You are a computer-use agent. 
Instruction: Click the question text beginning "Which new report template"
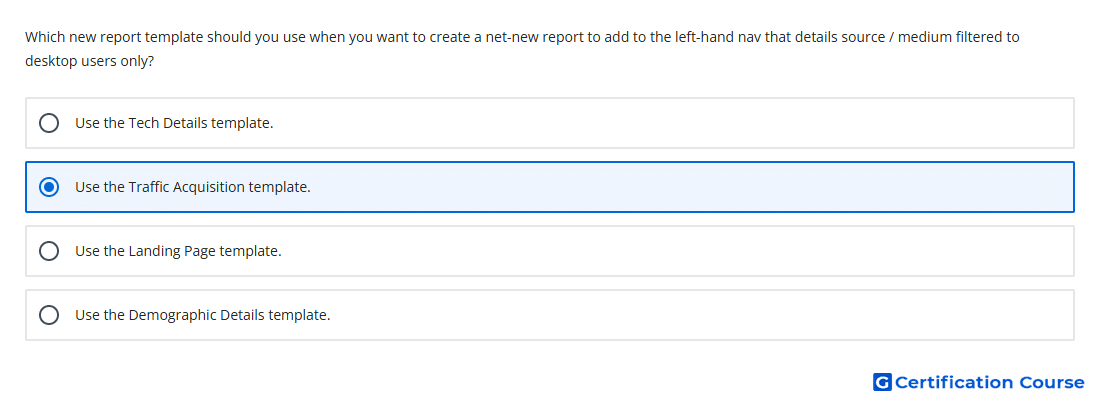point(522,49)
